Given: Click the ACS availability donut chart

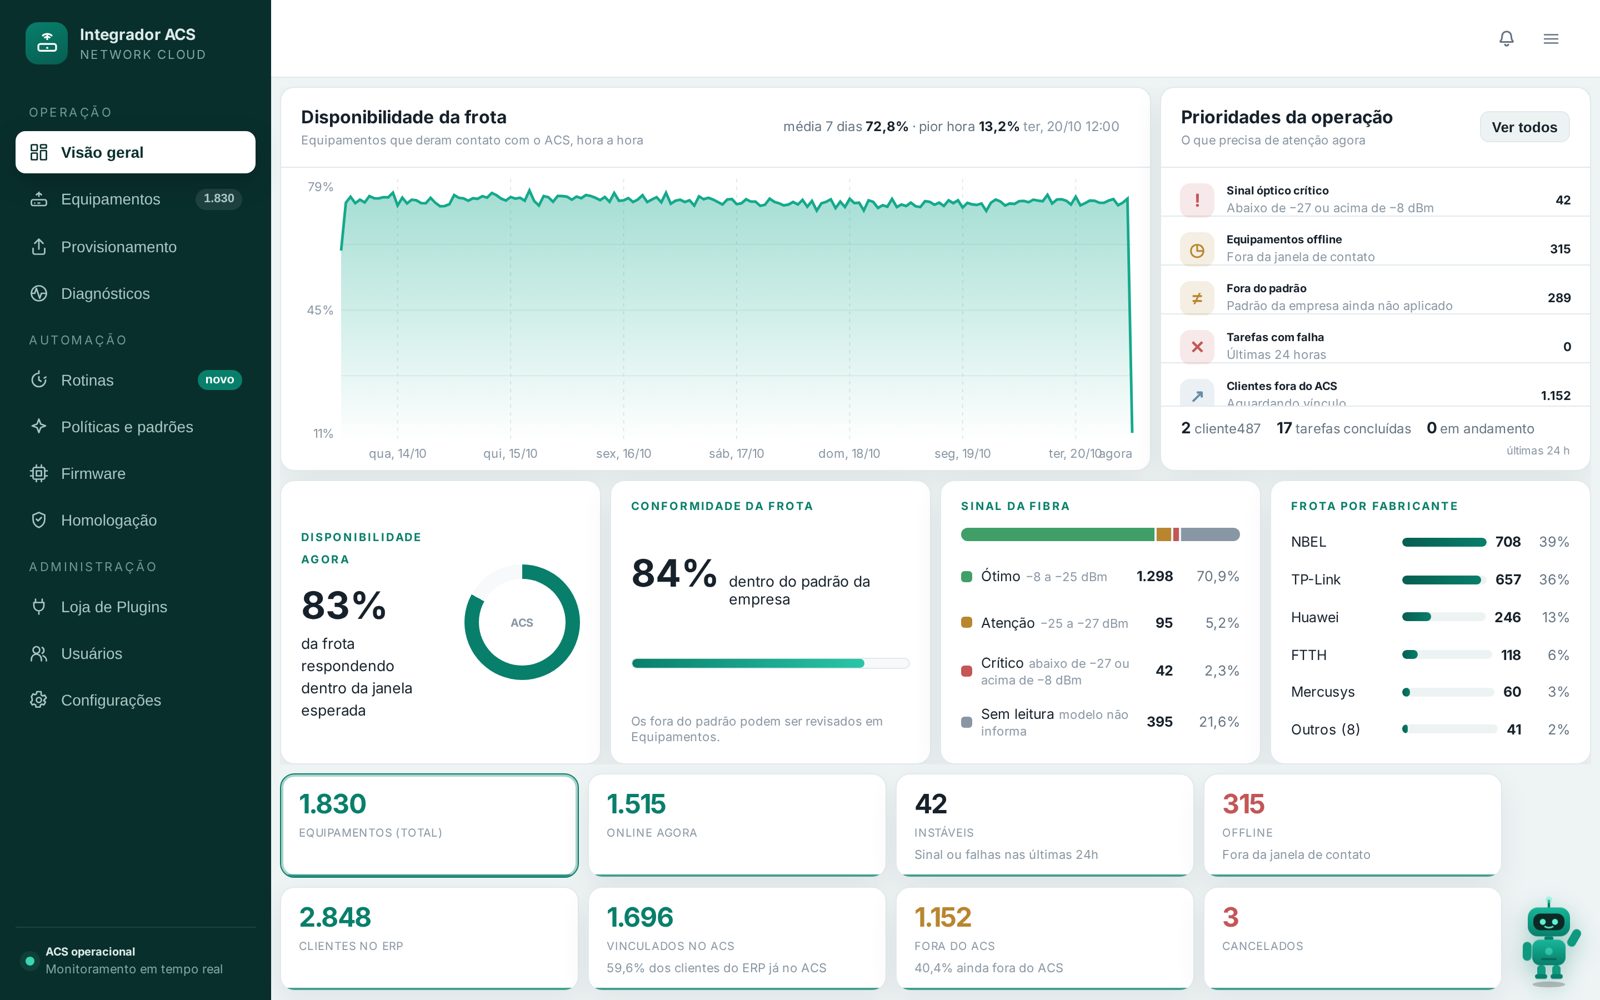Looking at the screenshot, I should (522, 622).
